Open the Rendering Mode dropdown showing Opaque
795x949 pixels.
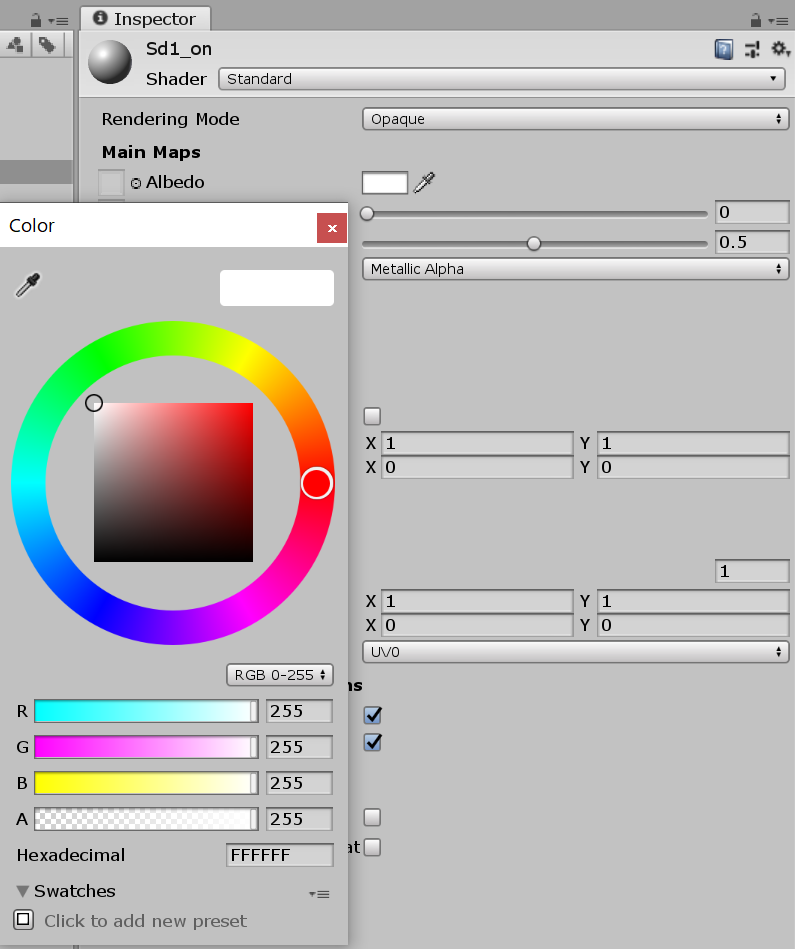click(575, 119)
